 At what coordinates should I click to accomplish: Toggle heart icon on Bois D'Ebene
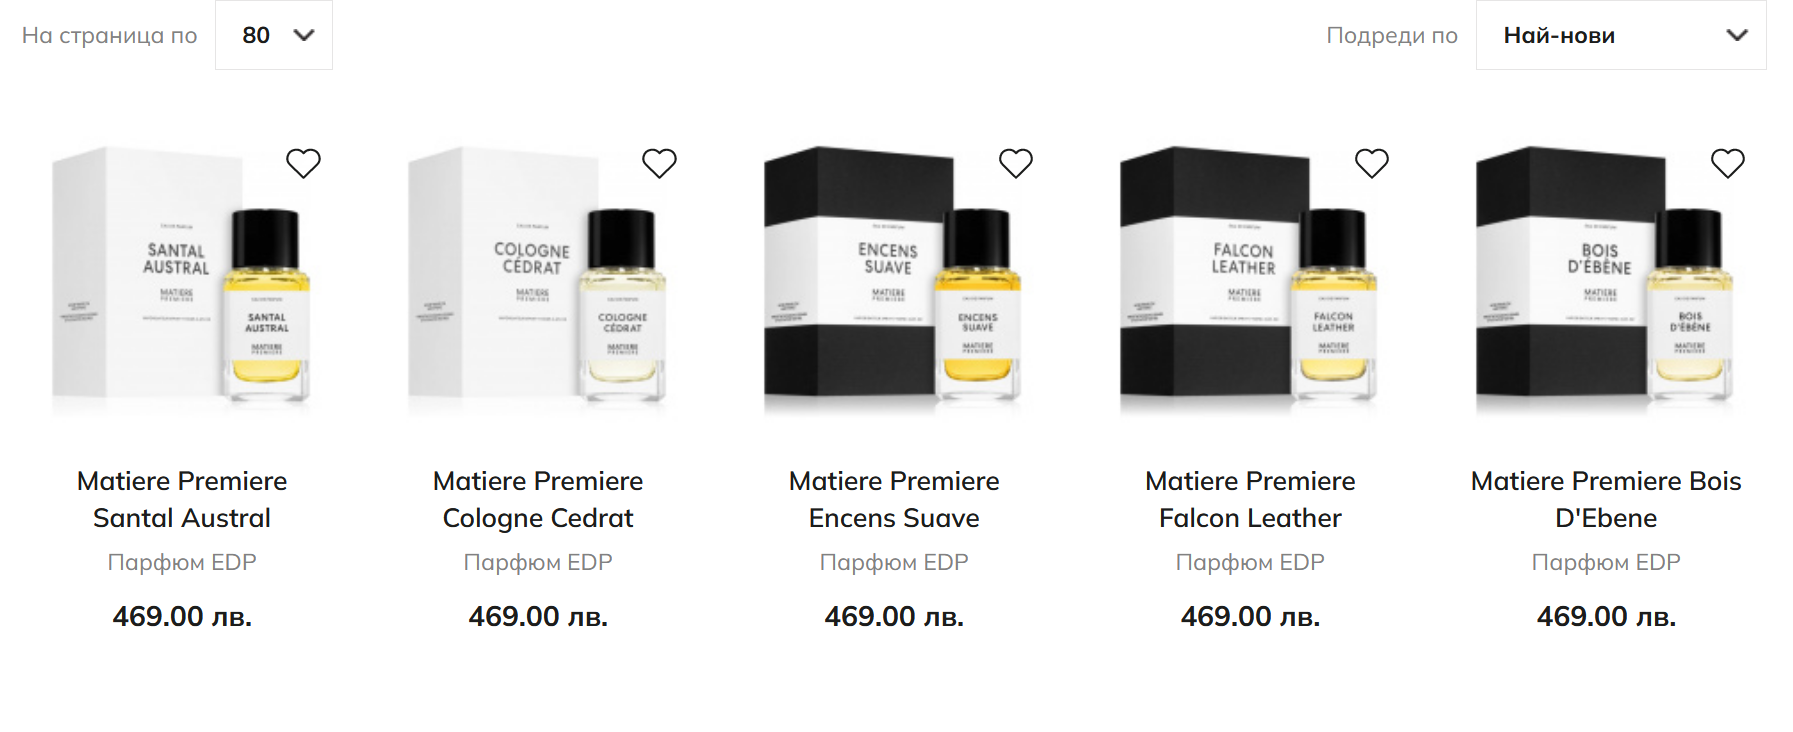[1727, 163]
